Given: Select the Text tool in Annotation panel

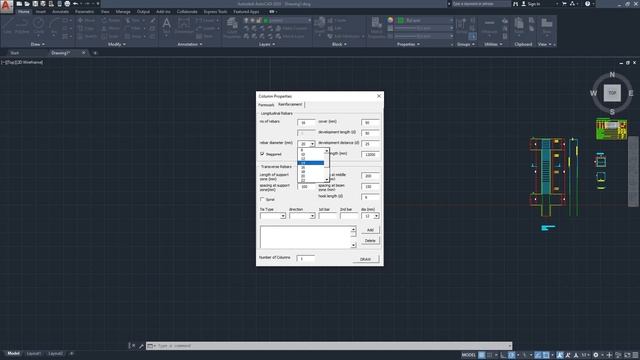Looking at the screenshot, I should pyautogui.click(x=166, y=26).
